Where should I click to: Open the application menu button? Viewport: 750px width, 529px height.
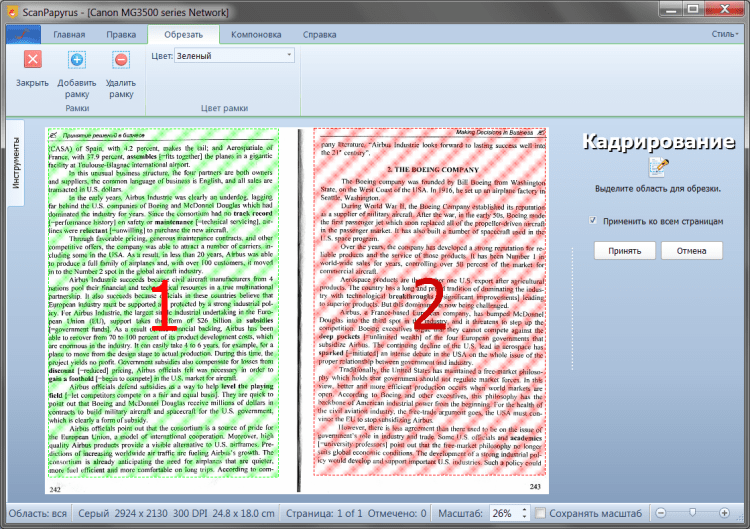tap(23, 34)
